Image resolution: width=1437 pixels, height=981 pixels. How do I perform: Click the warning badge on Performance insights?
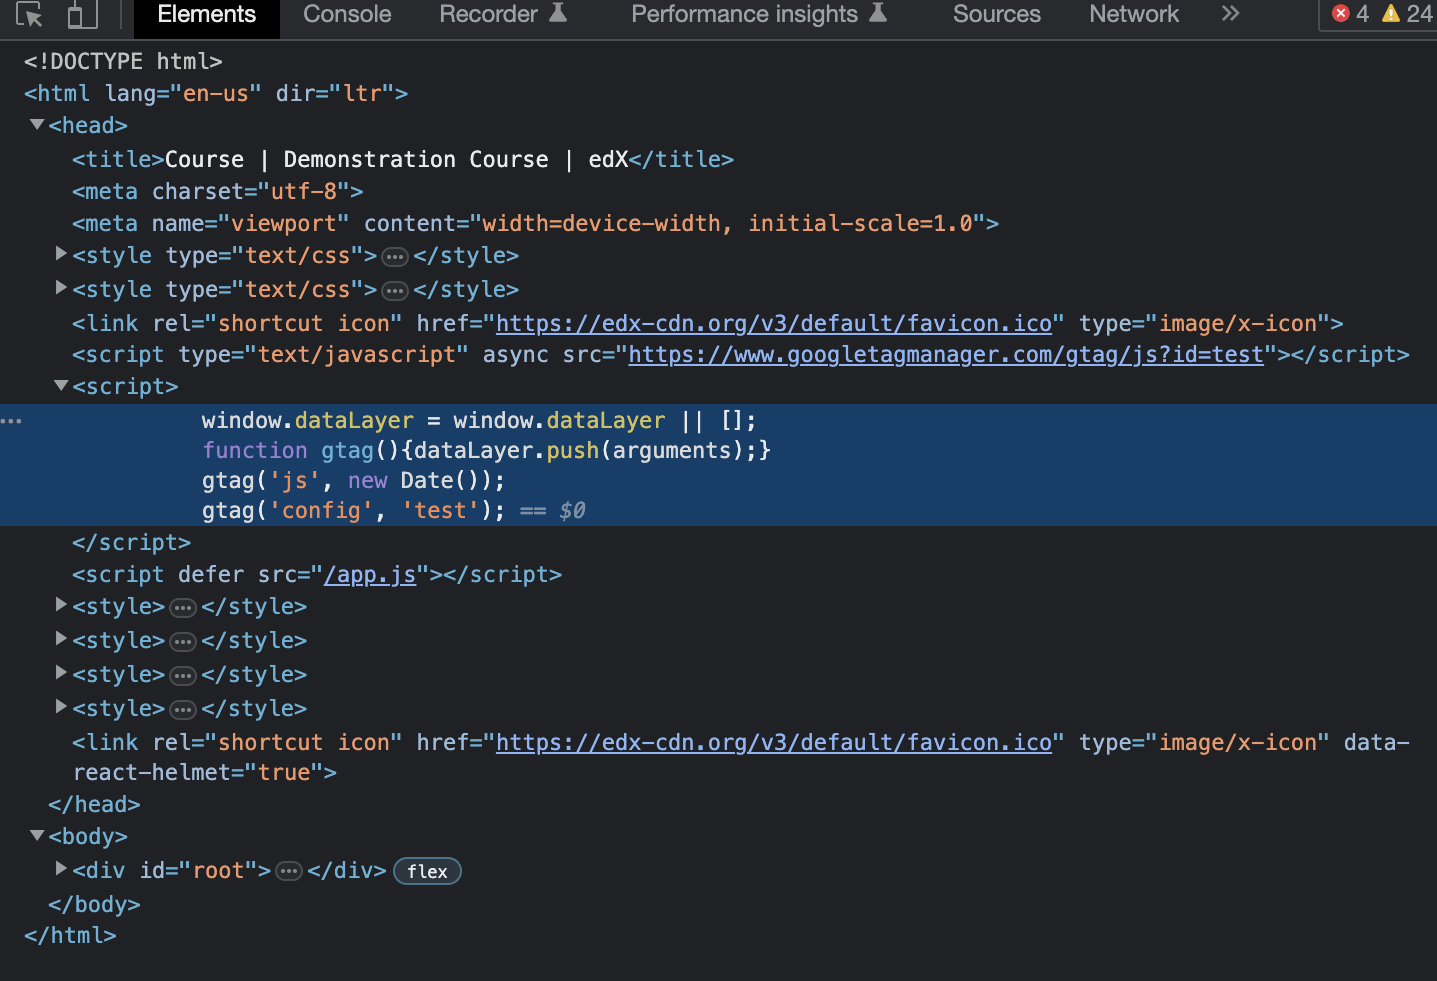[x=879, y=12]
